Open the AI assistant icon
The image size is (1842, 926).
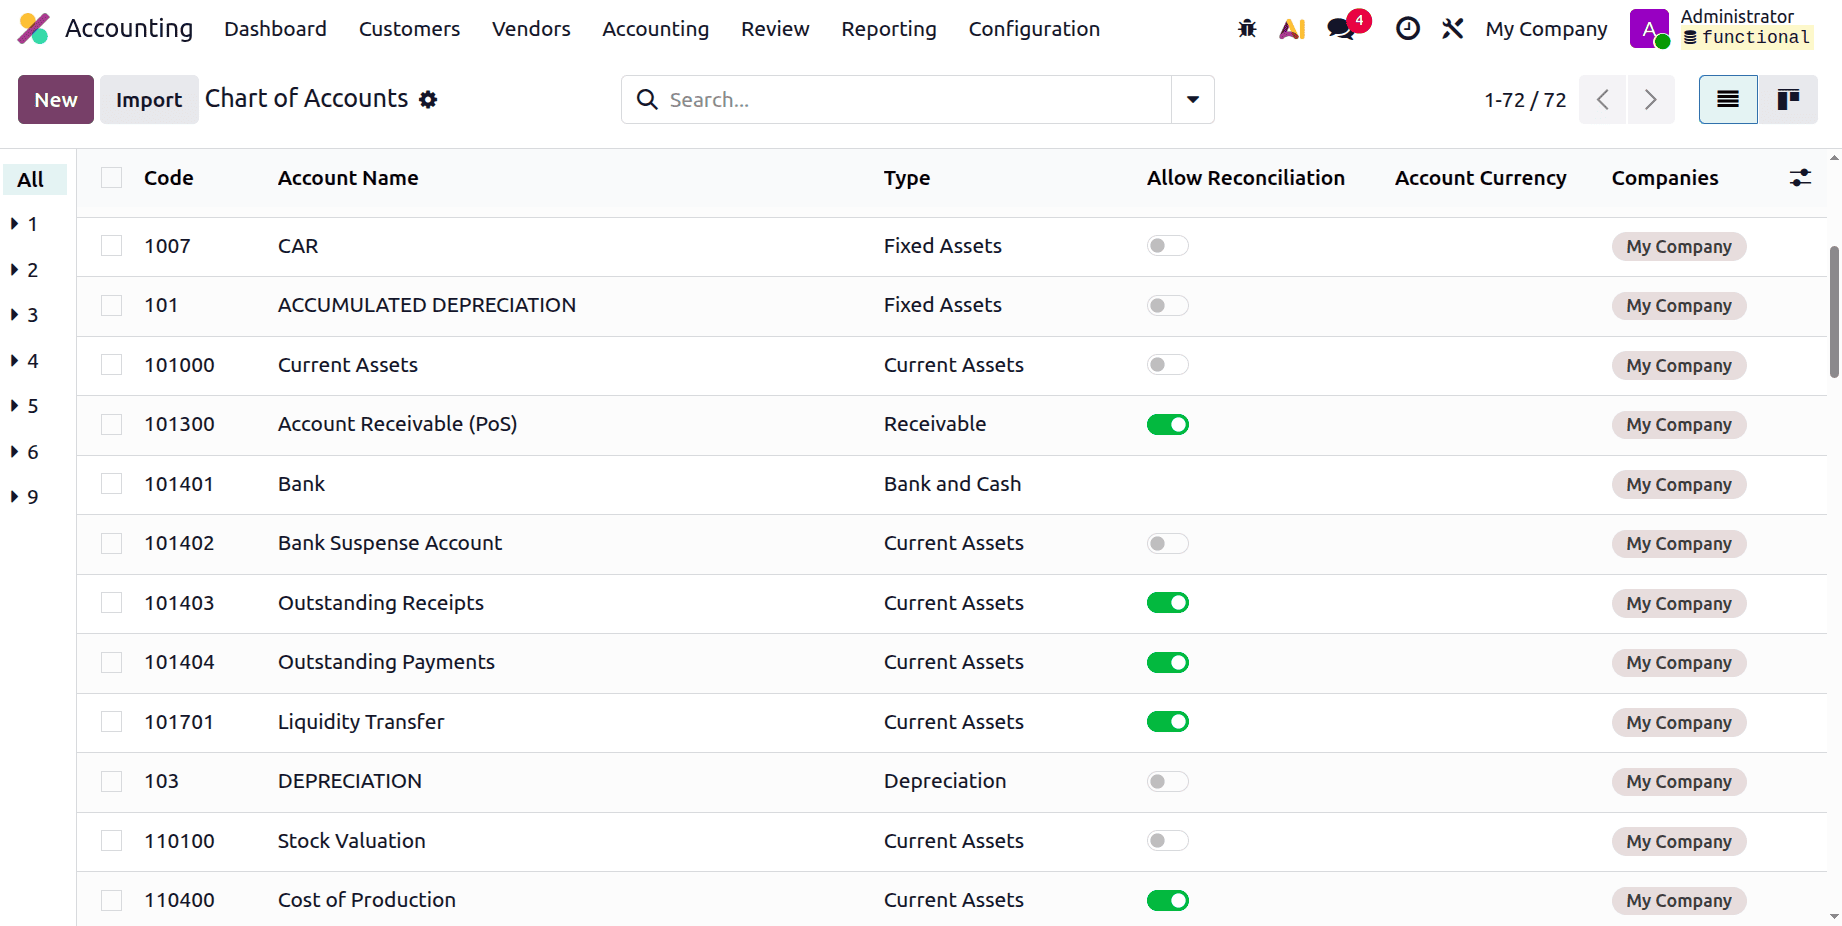(x=1292, y=29)
